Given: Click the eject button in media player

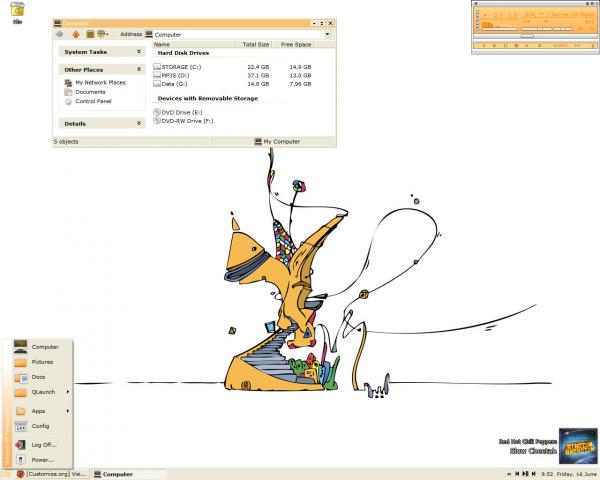Looking at the screenshot, I should 540,45.
